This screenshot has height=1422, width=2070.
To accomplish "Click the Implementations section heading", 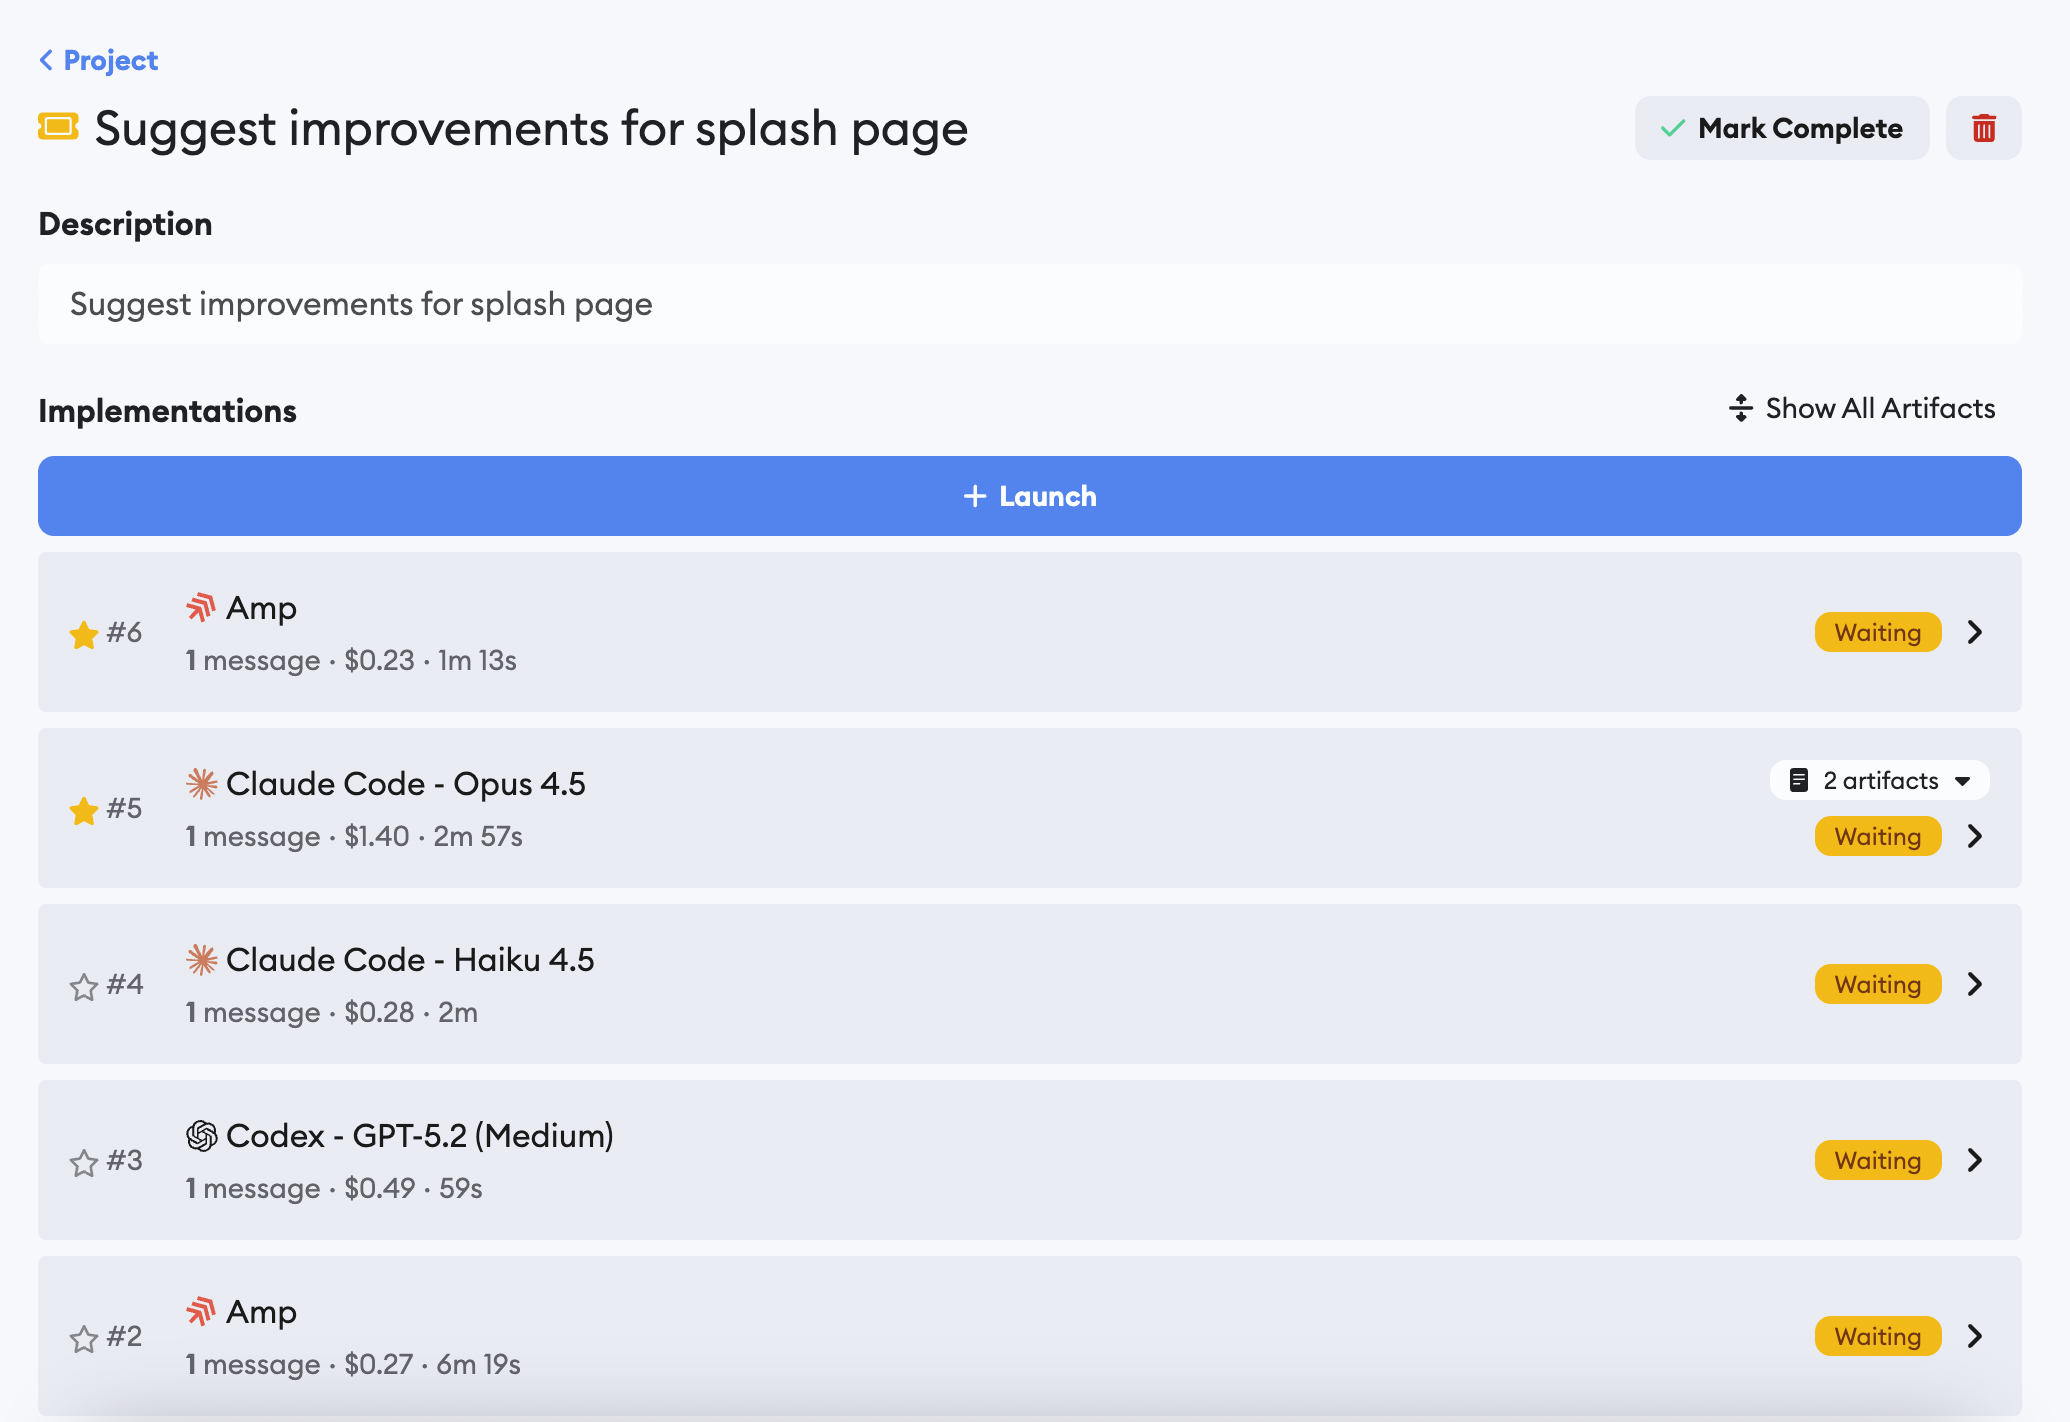I will point(167,411).
